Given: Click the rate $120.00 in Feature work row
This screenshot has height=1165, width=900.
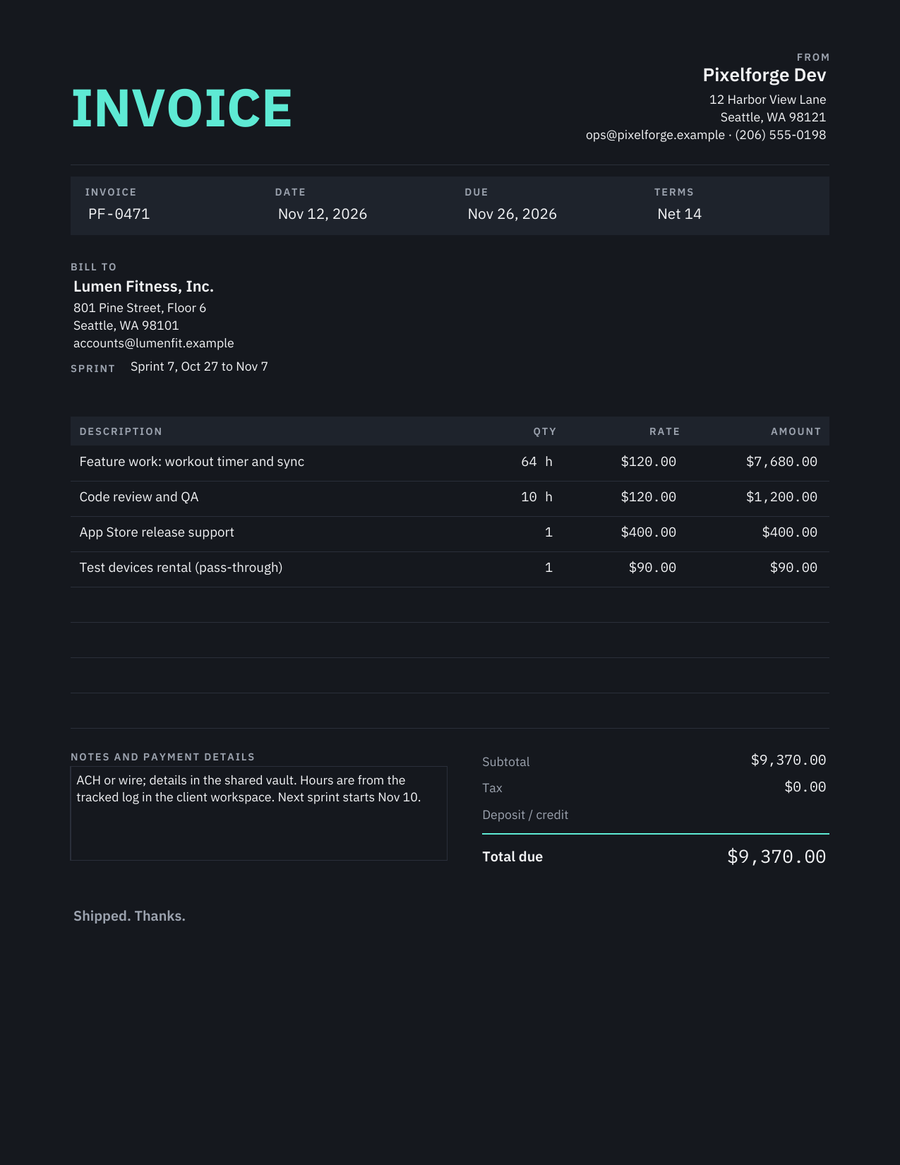Looking at the screenshot, I should click(649, 461).
